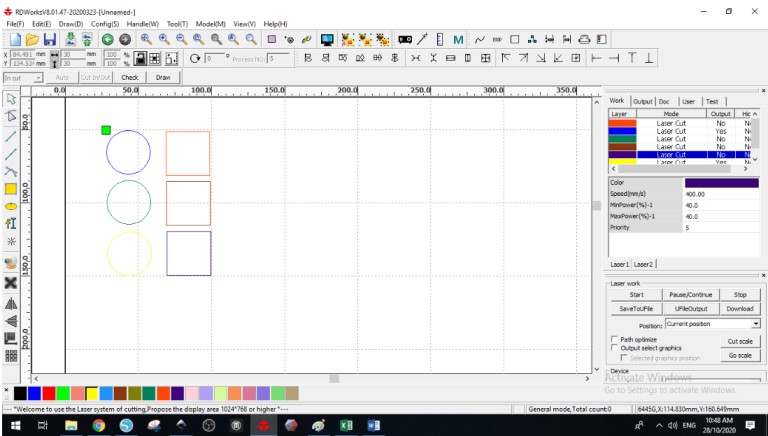Click the SaveToUFile button
768x436 pixels.
coord(636,309)
